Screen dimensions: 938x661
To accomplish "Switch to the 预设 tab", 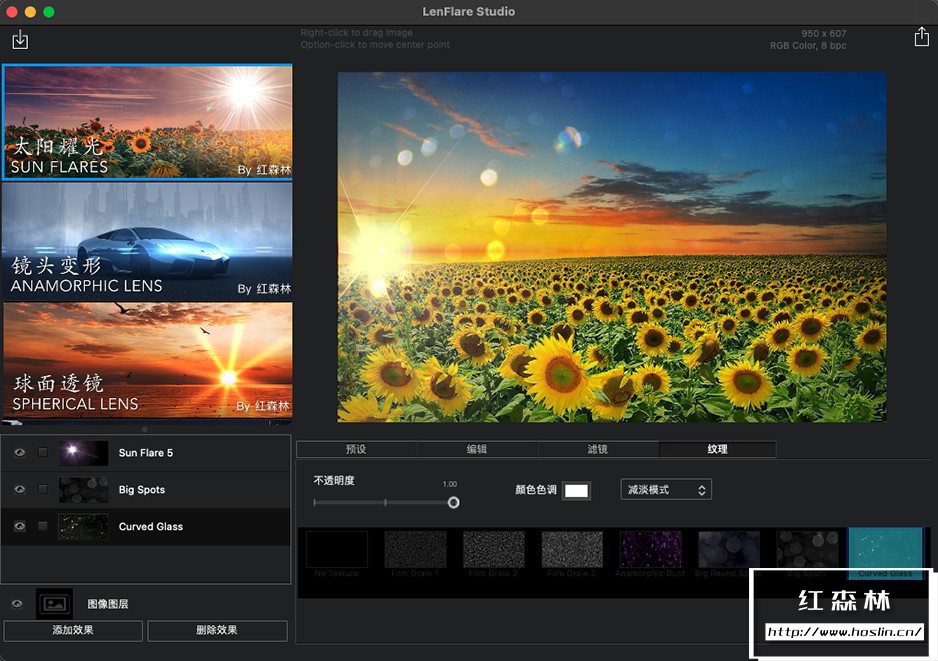I will pos(357,449).
